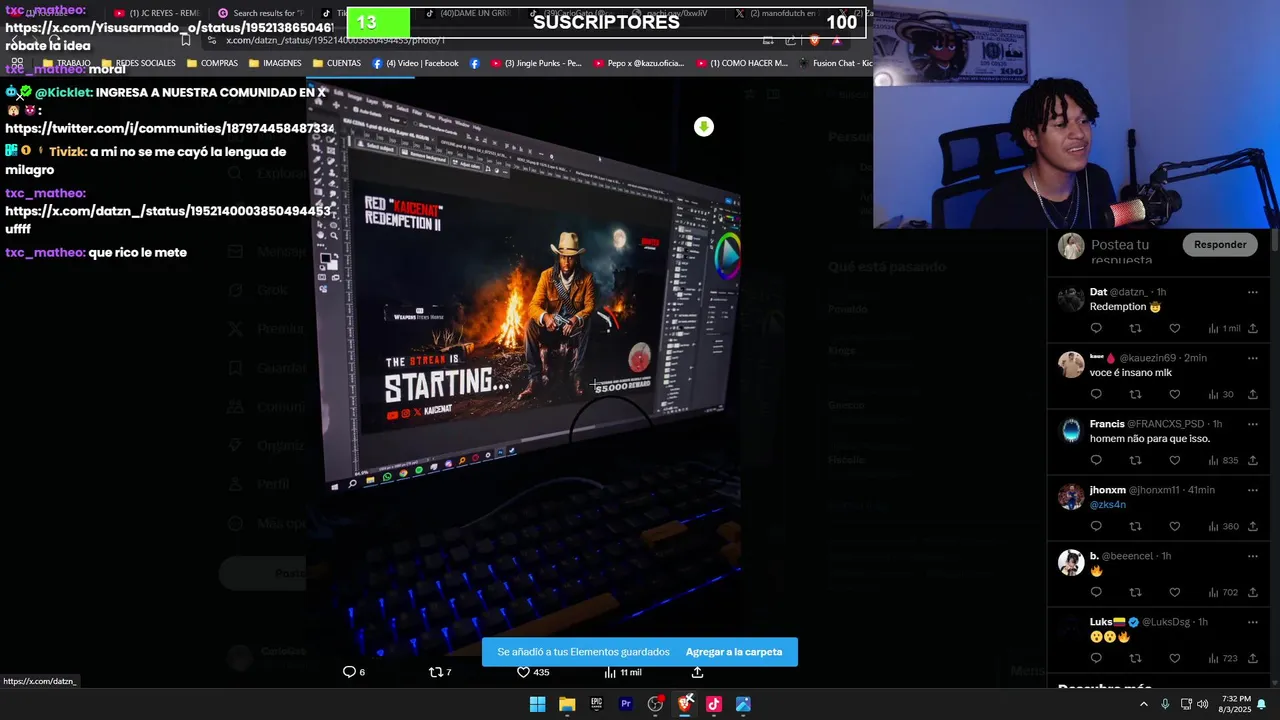Click the green download arrow extension icon
Image resolution: width=1280 pixels, height=720 pixels.
coord(704,127)
